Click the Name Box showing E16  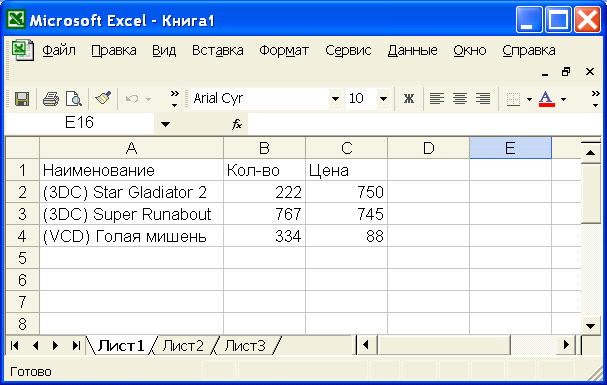point(80,123)
